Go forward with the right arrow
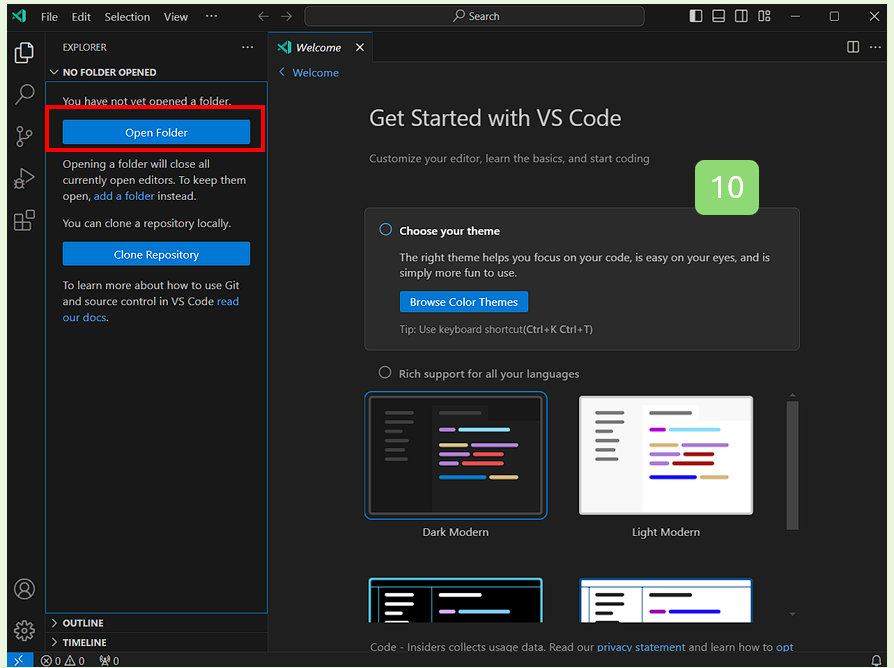 (286, 17)
